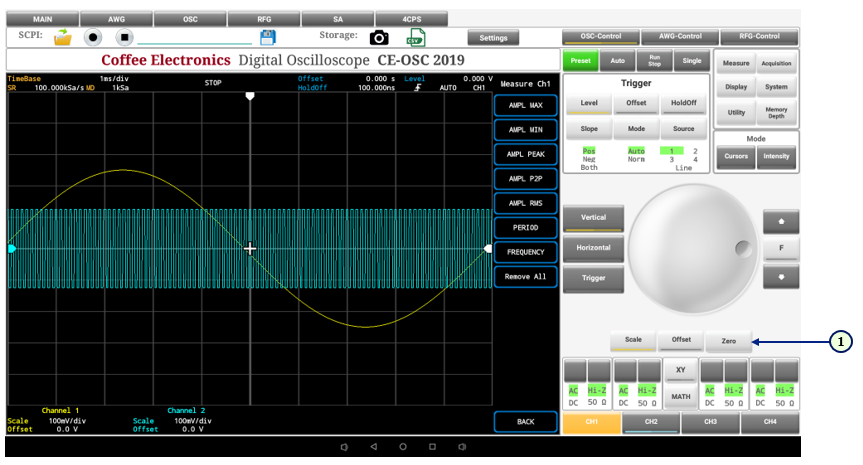Click the SCPI command input field
863x465 pixels.
[x=195, y=38]
